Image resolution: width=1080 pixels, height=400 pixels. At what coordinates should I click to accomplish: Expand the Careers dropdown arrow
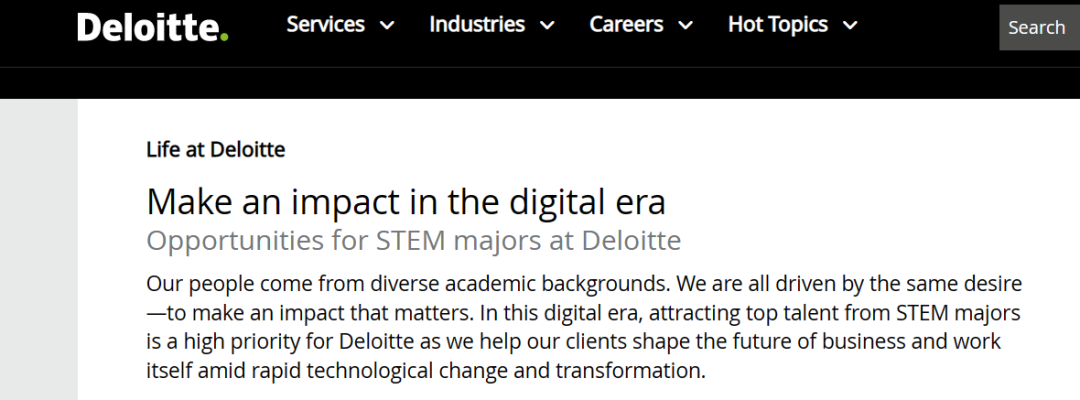[x=685, y=26]
